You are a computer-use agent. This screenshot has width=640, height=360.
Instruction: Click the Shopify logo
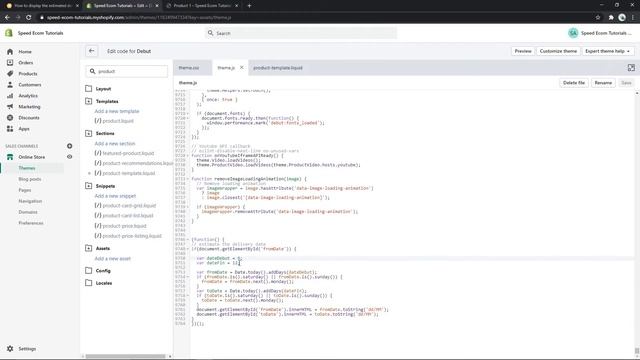coord(9,33)
